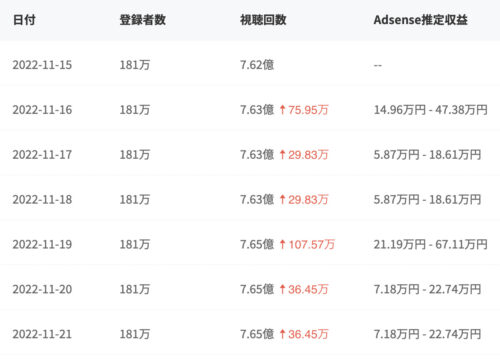Click the Adsense推定収益 column header

tap(420, 20)
